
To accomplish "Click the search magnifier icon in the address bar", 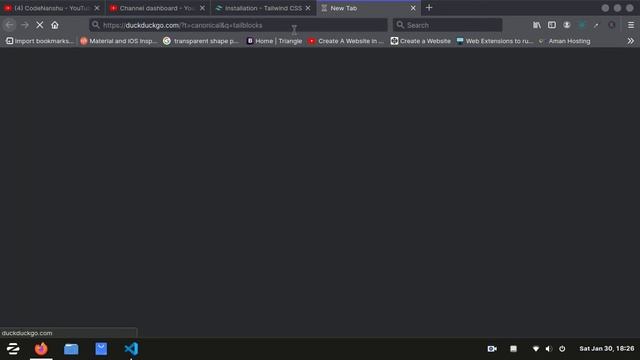I will 96,25.
